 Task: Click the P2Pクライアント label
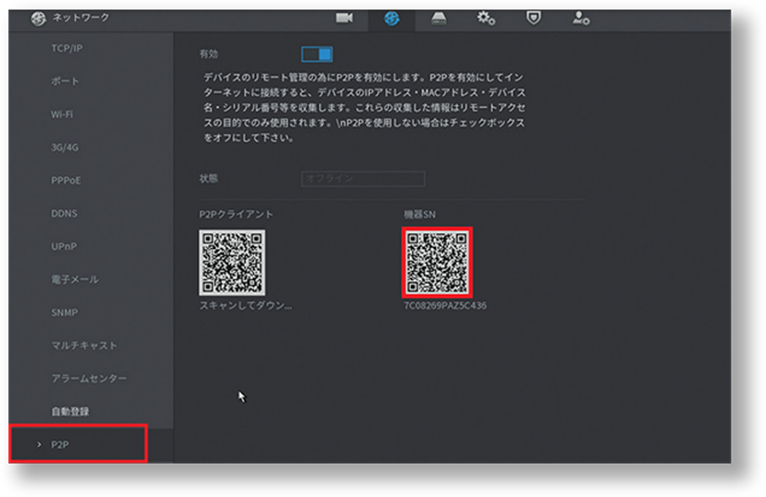click(x=236, y=215)
